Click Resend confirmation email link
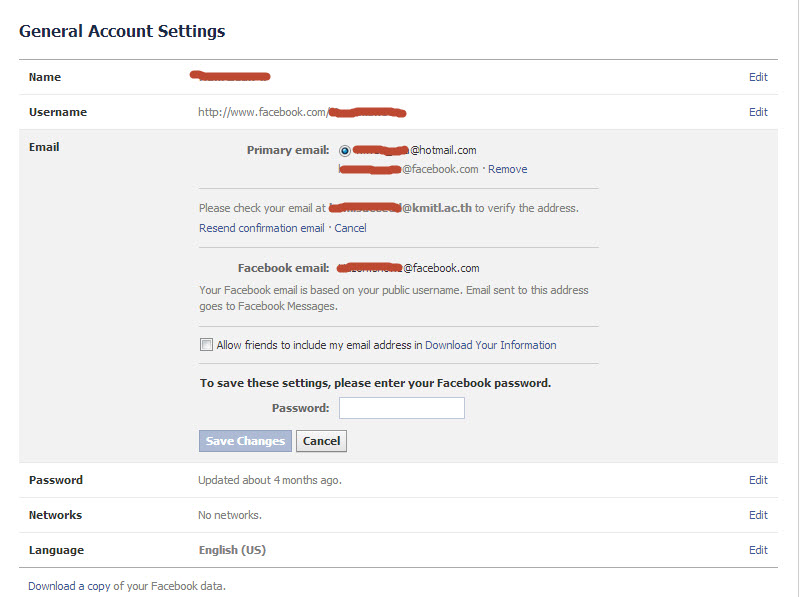 262,228
